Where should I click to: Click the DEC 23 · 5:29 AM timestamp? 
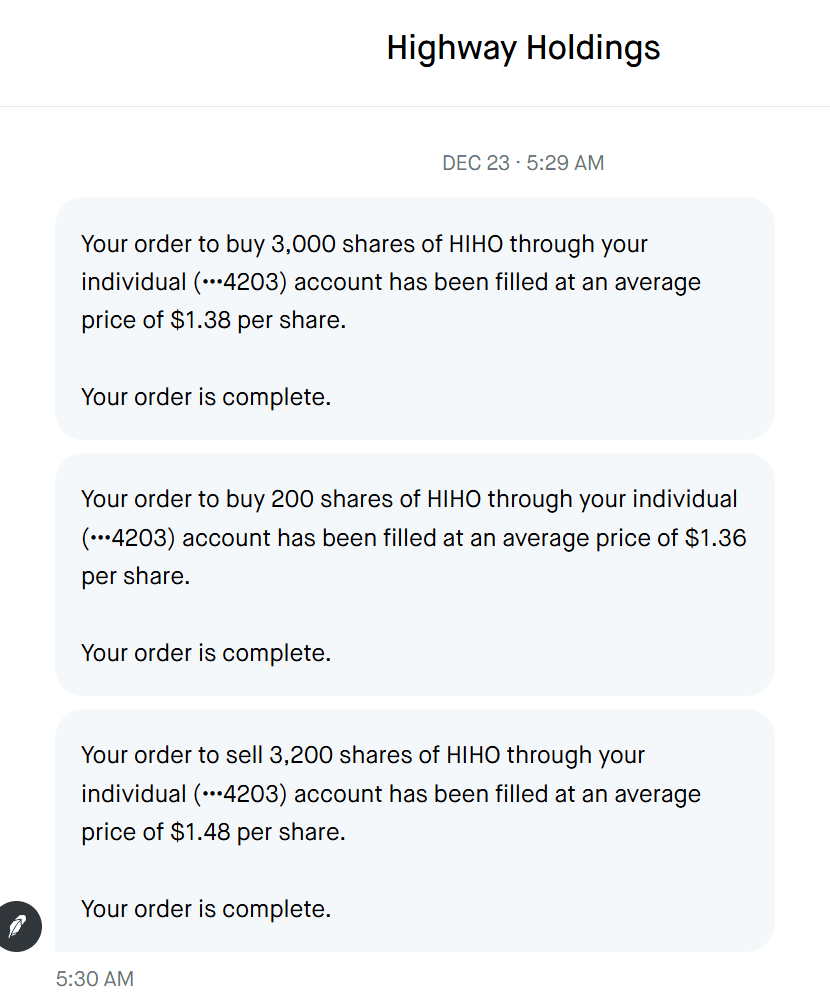tap(523, 163)
